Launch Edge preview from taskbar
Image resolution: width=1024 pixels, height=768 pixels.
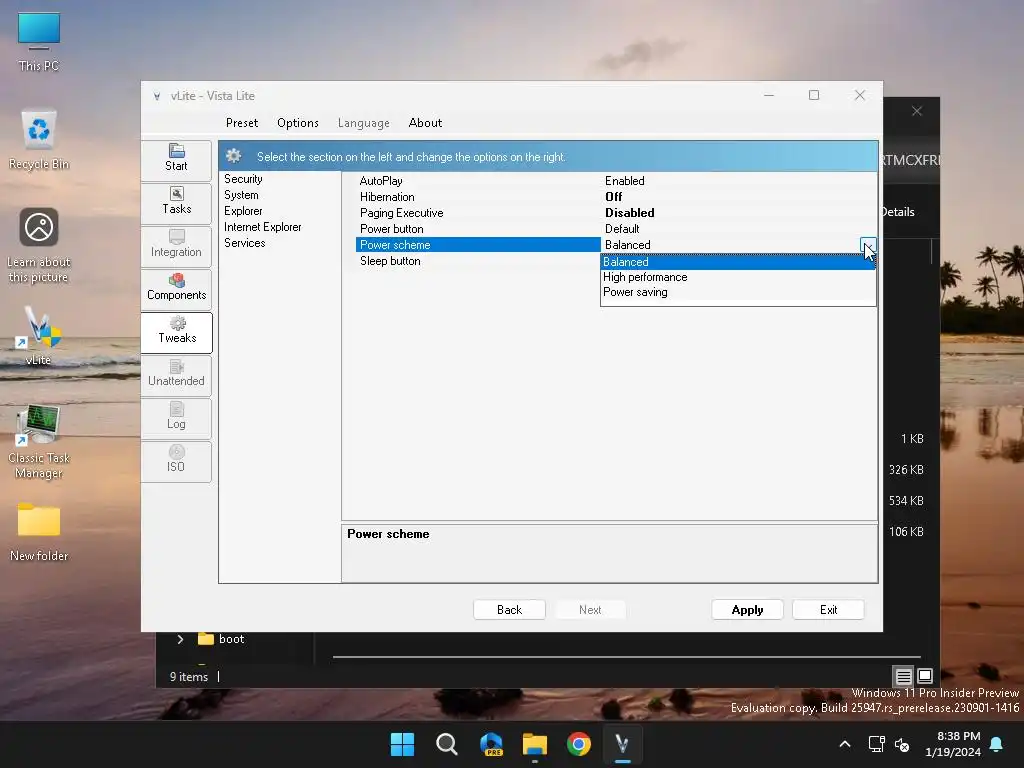pos(491,744)
